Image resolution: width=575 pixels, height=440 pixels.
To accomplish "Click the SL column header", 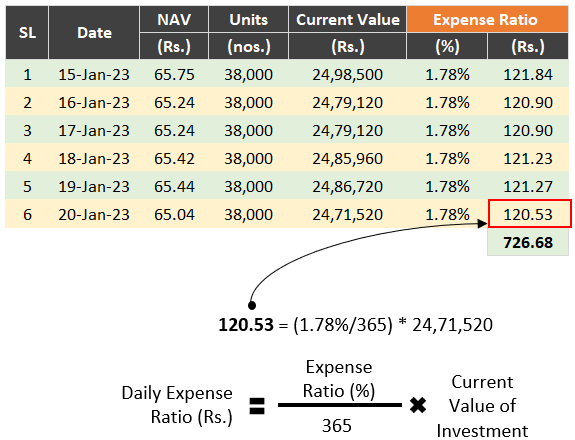I will coord(27,33).
